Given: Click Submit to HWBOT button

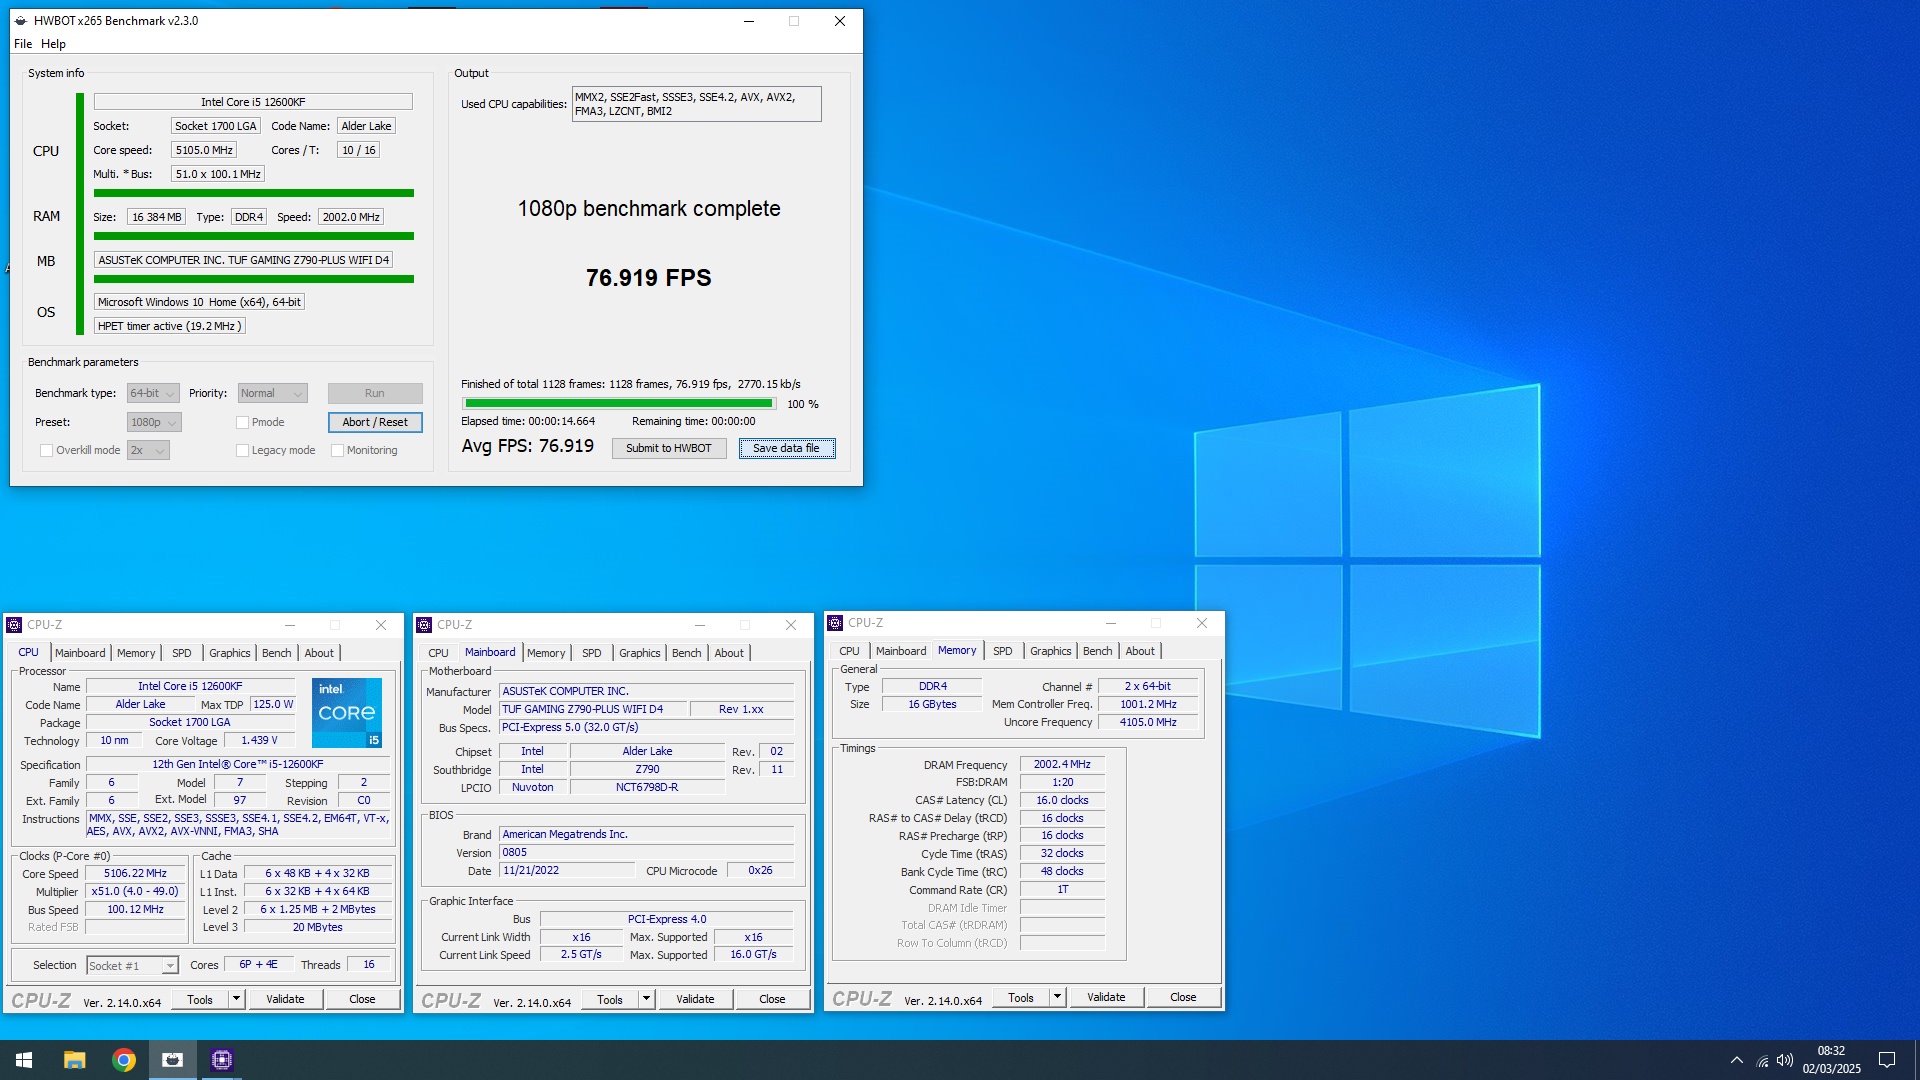Looking at the screenshot, I should click(x=669, y=449).
